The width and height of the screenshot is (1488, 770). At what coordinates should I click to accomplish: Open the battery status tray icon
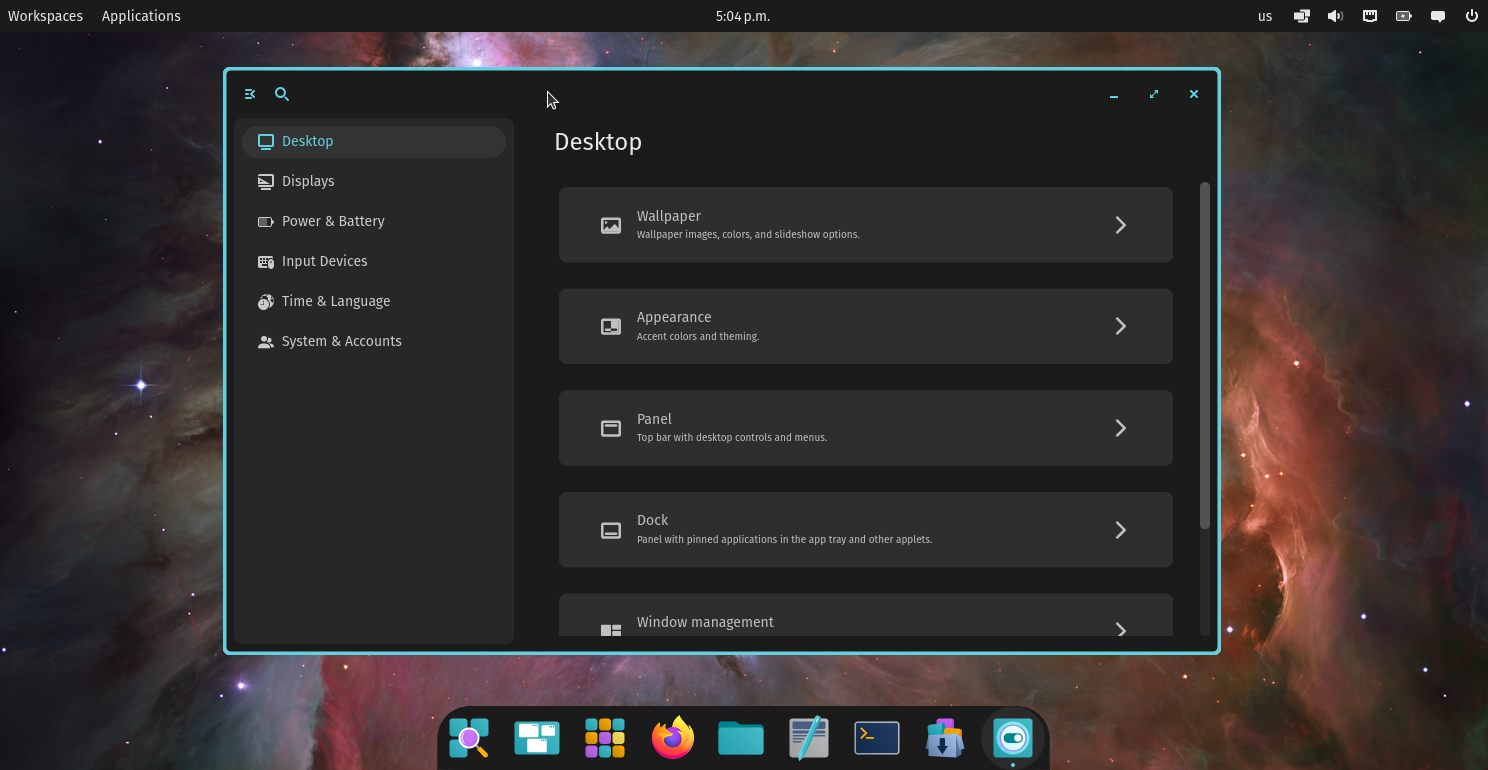click(1404, 16)
